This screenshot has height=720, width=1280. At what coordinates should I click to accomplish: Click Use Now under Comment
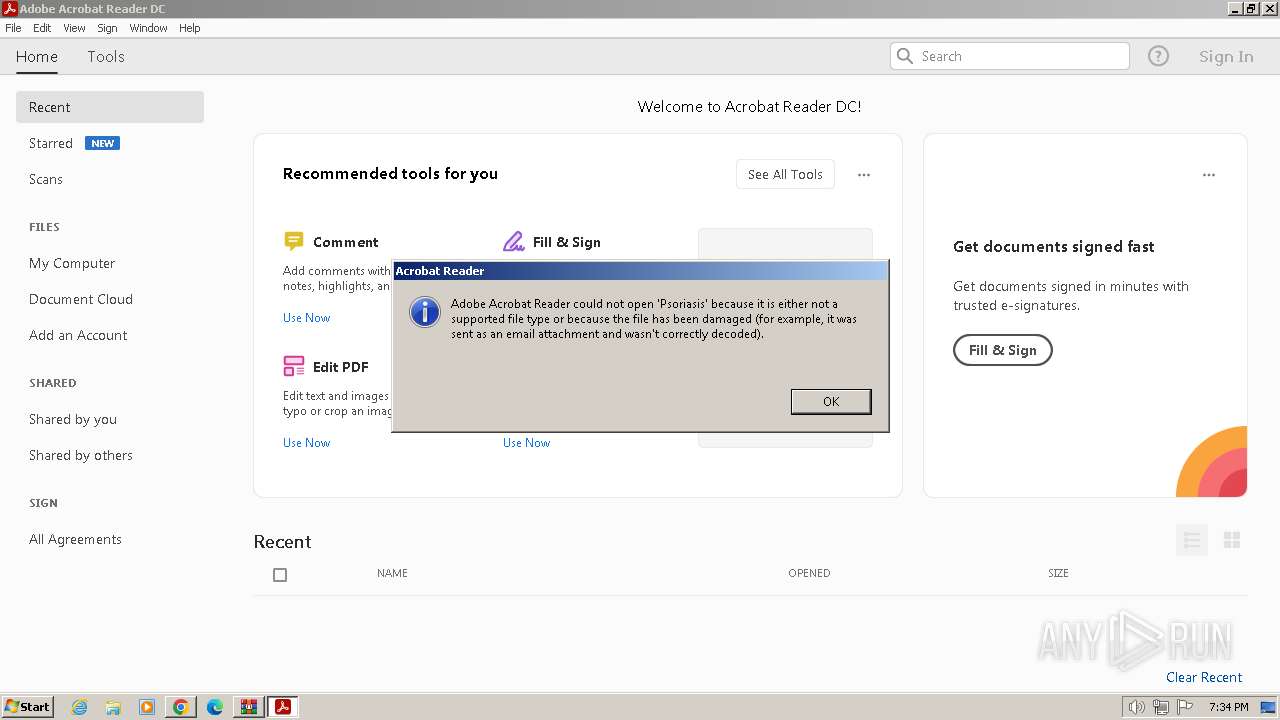click(306, 318)
